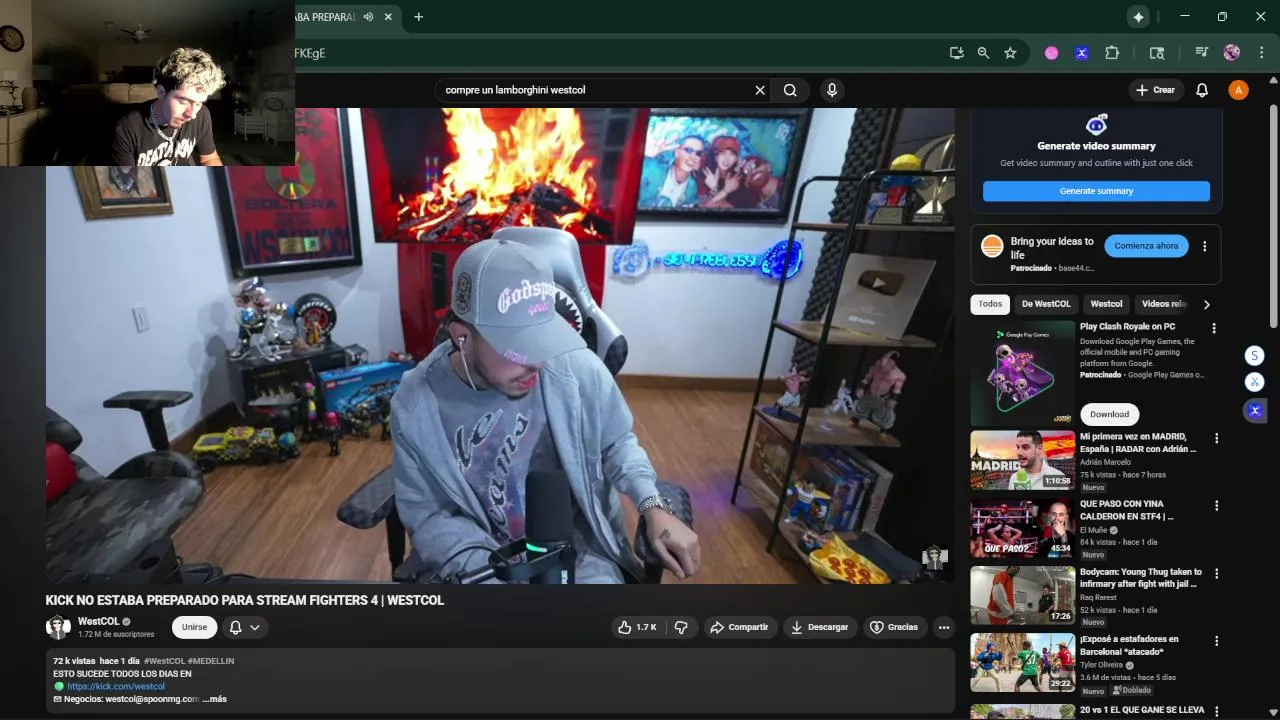Click the Unirse join button
The image size is (1280, 720).
[x=194, y=627]
